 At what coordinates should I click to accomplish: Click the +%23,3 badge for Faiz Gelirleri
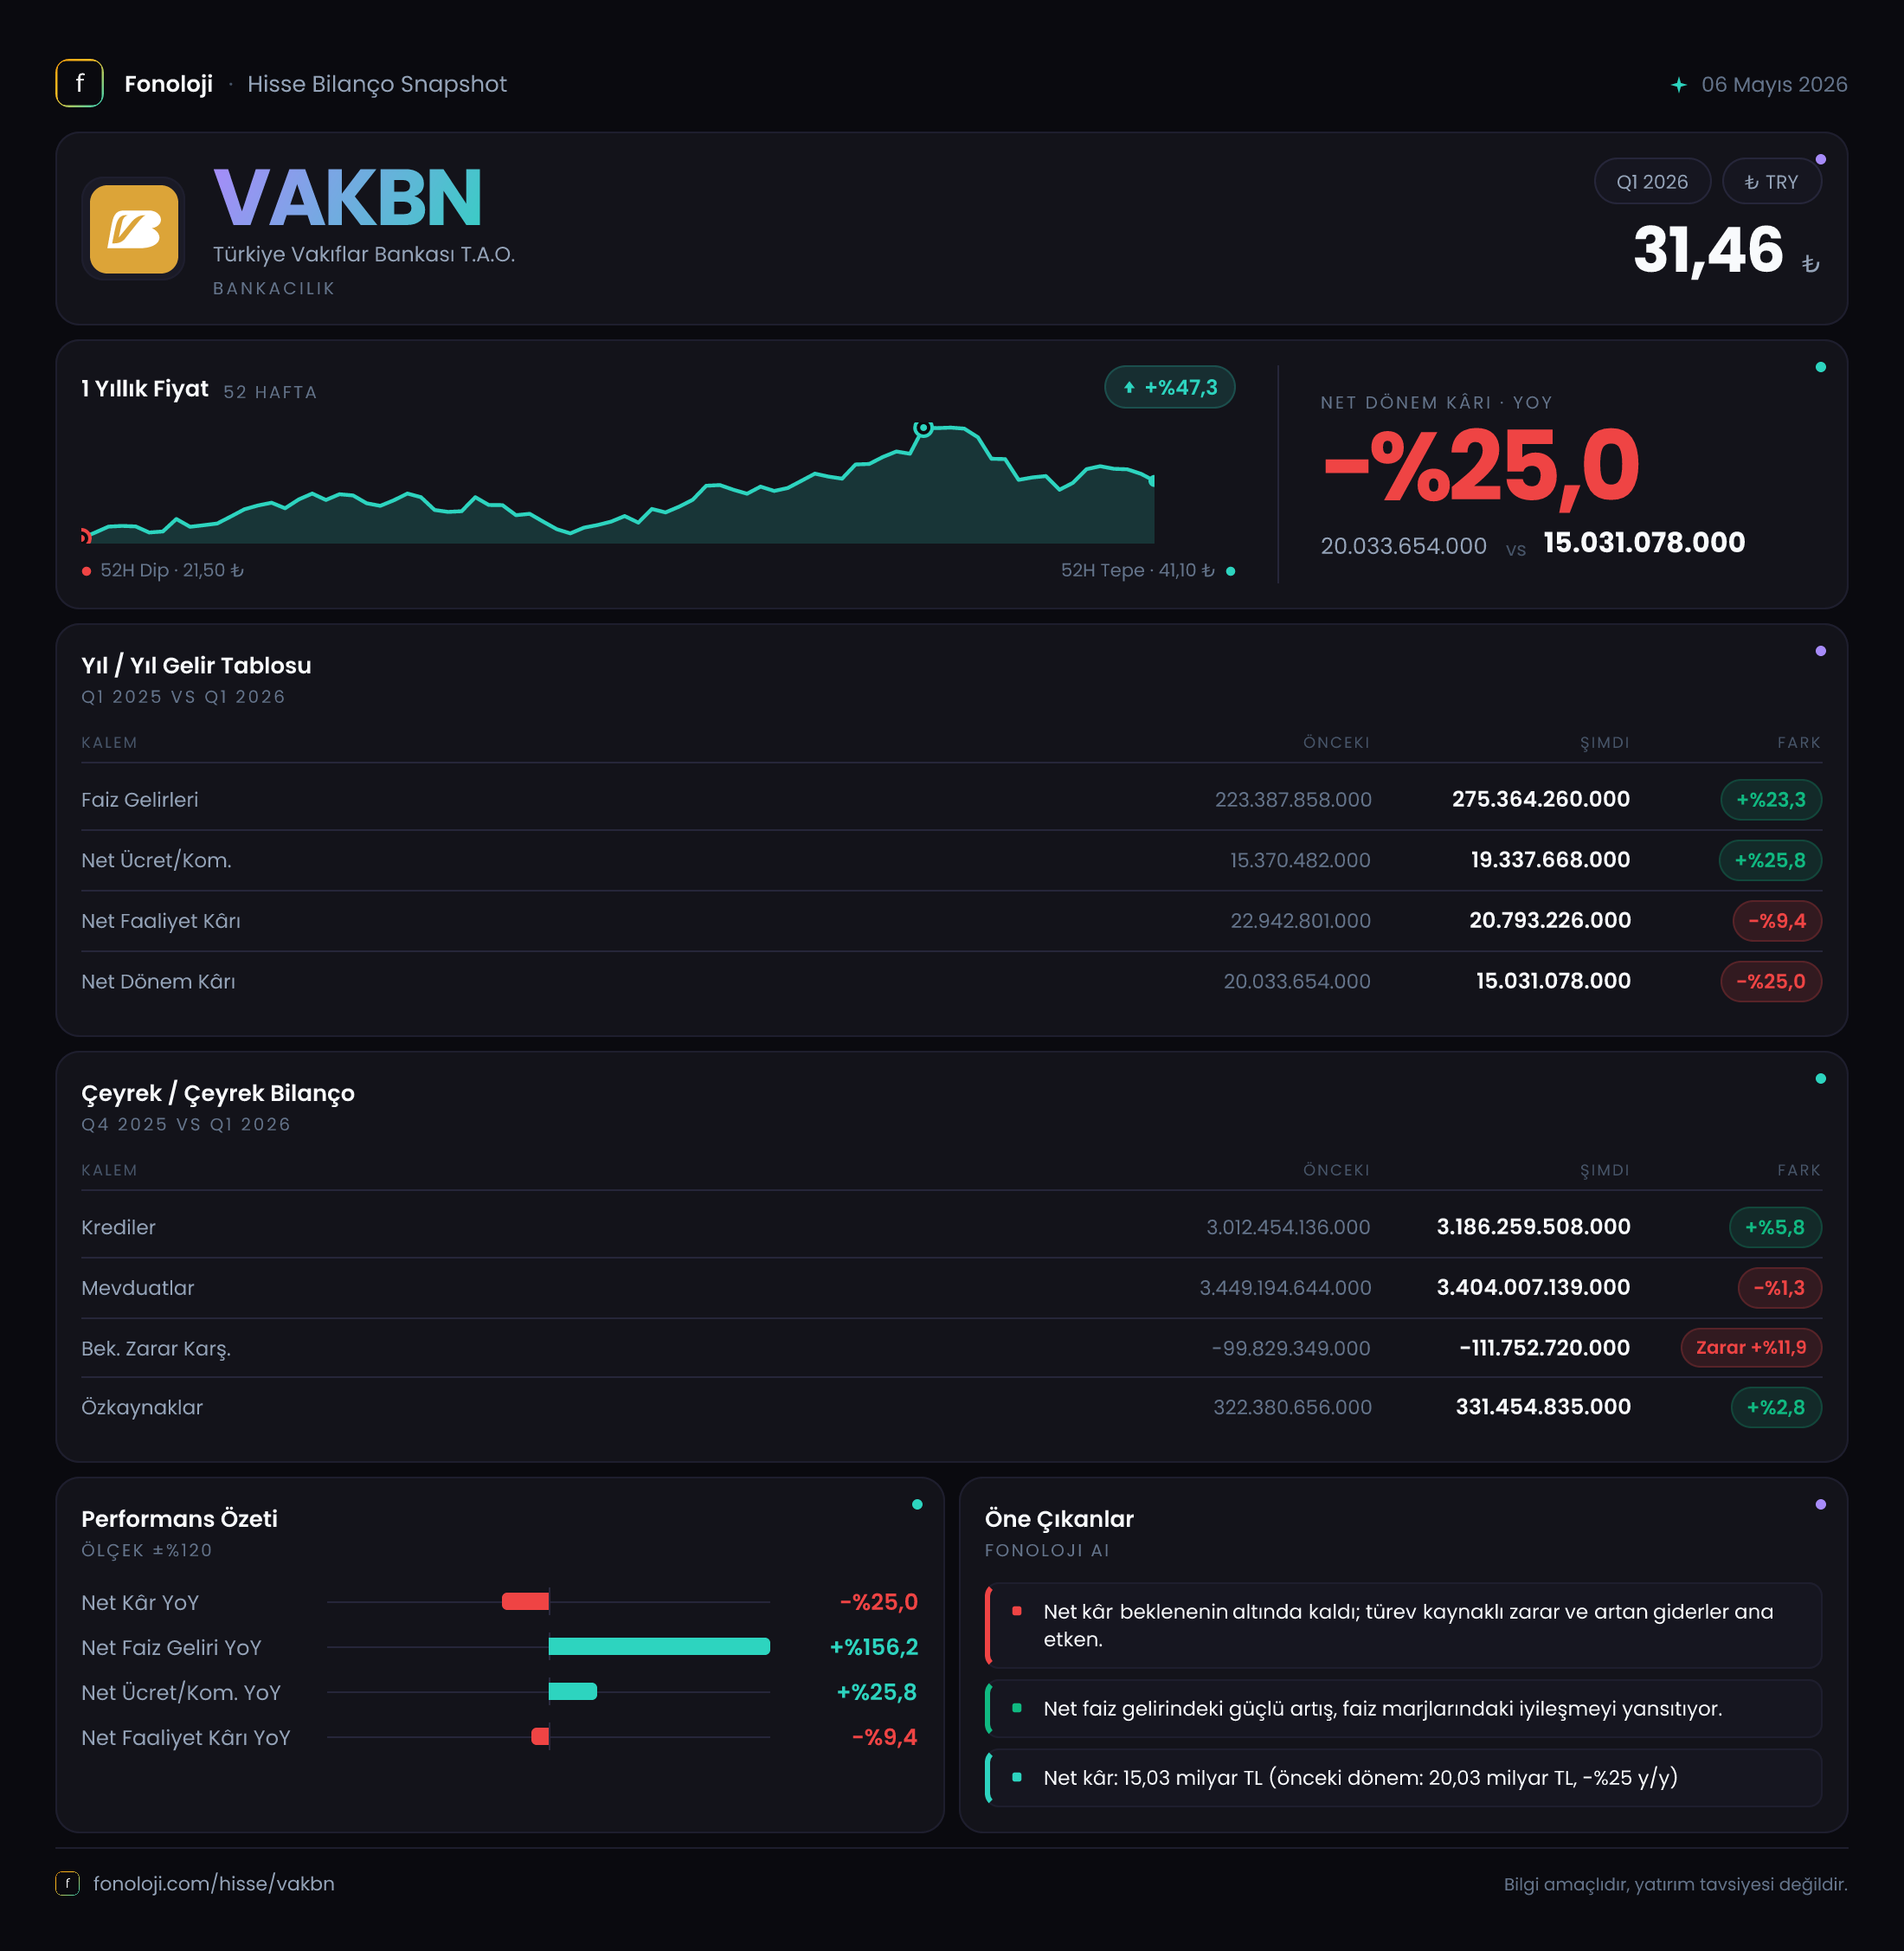point(1770,800)
